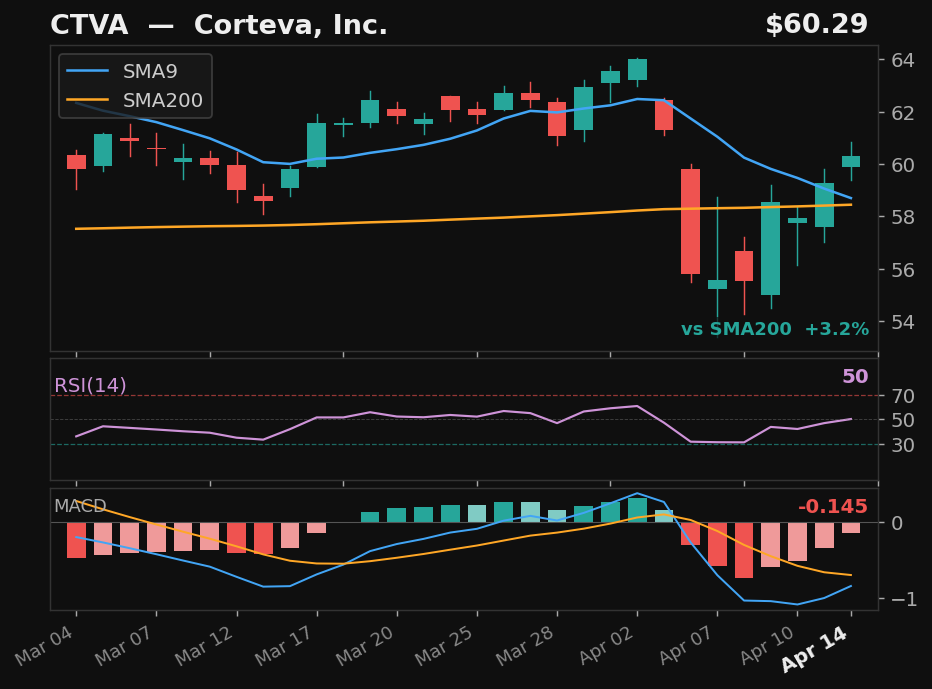Click the bold Apr 14 date label
The width and height of the screenshot is (932, 689).
pyautogui.click(x=816, y=649)
